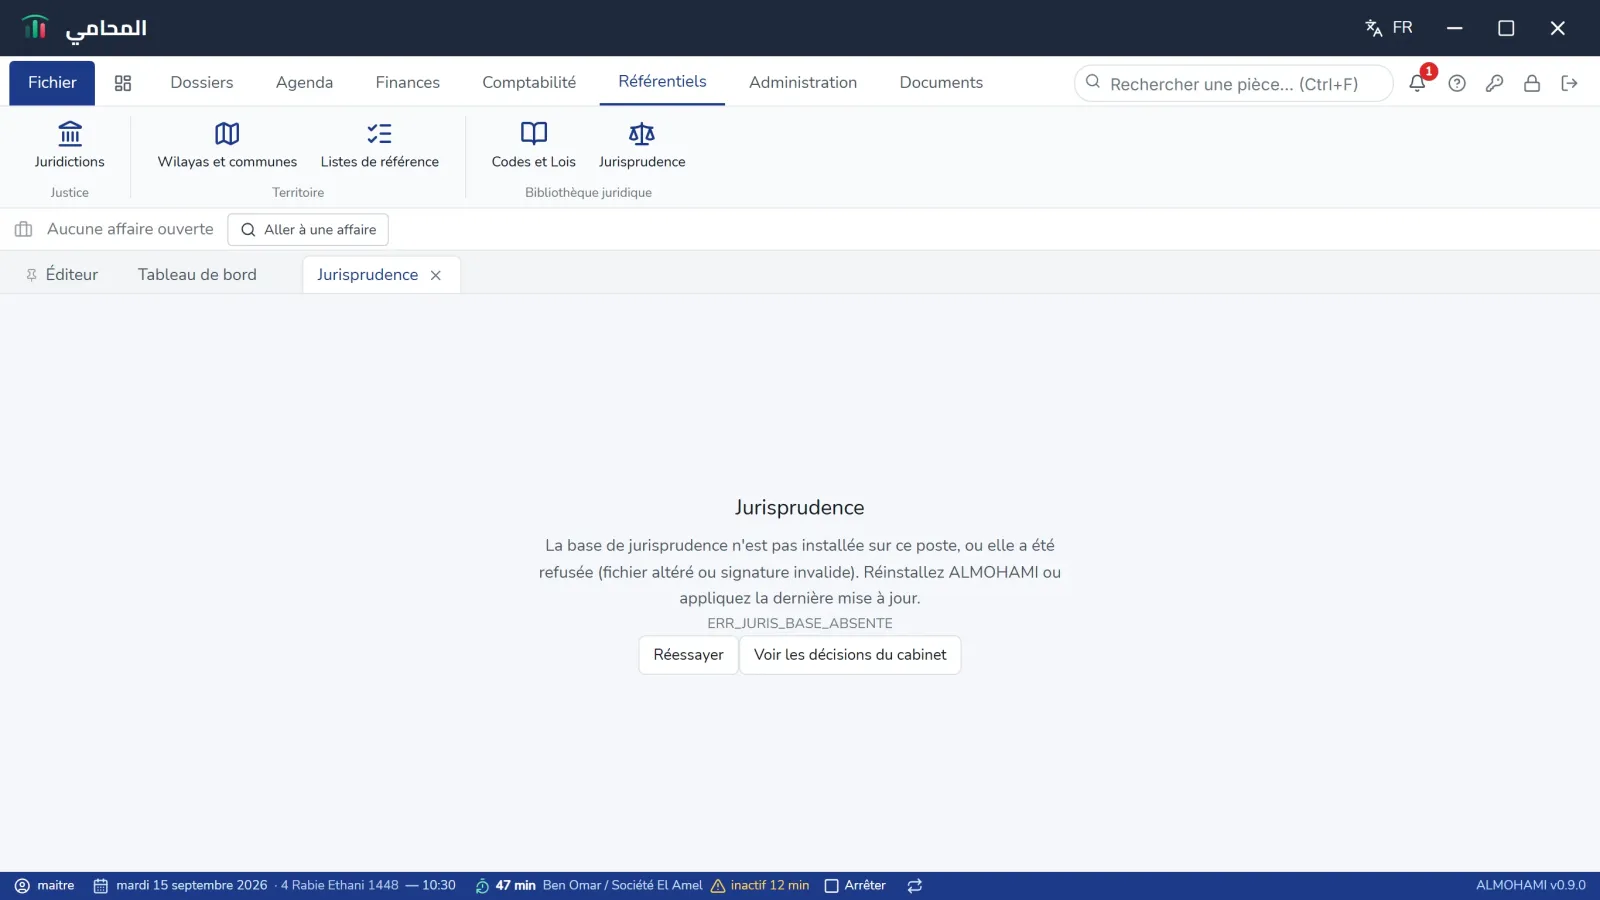Switch to the Finances ribbon tab
This screenshot has width=1600, height=900.
click(x=407, y=83)
